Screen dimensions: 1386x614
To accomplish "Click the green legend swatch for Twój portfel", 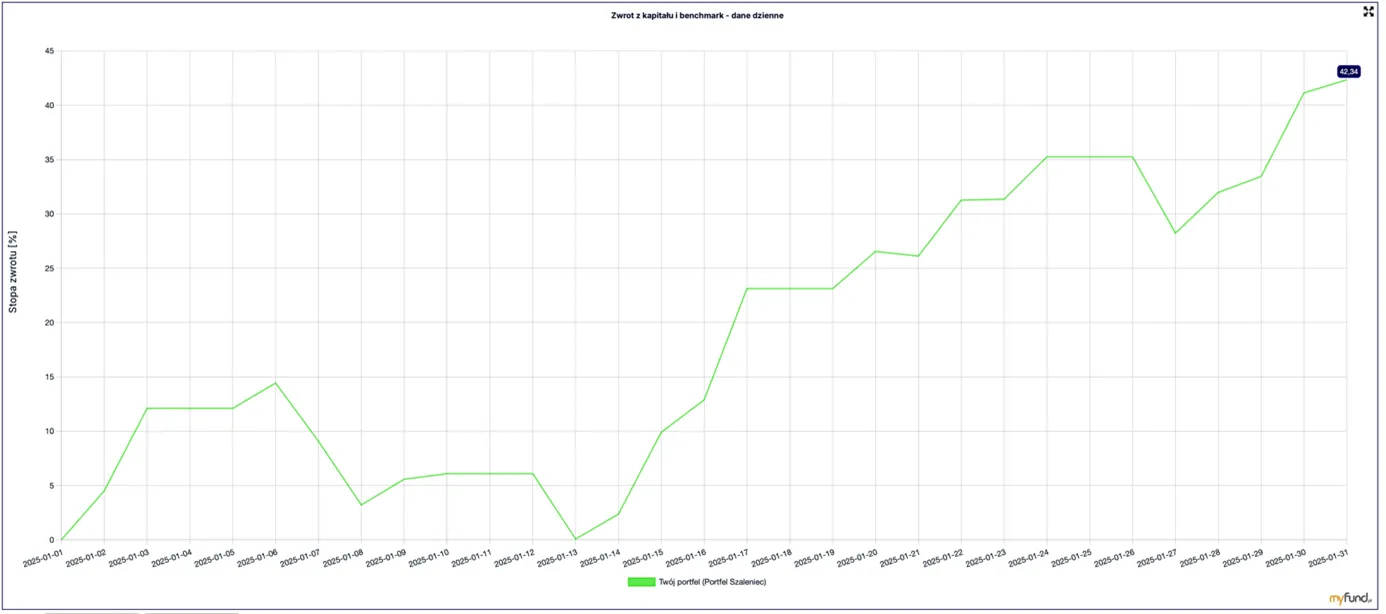I will coord(641,582).
